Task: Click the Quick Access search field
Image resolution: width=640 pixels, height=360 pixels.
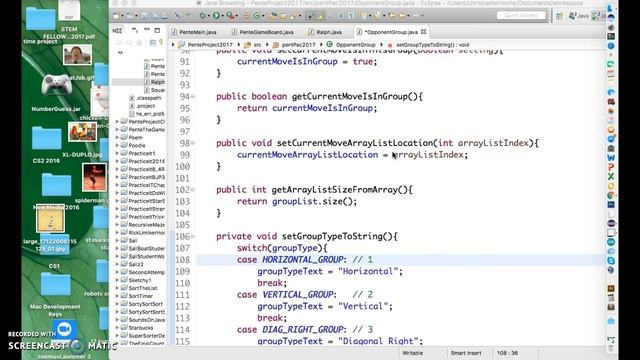Action: tap(521, 16)
